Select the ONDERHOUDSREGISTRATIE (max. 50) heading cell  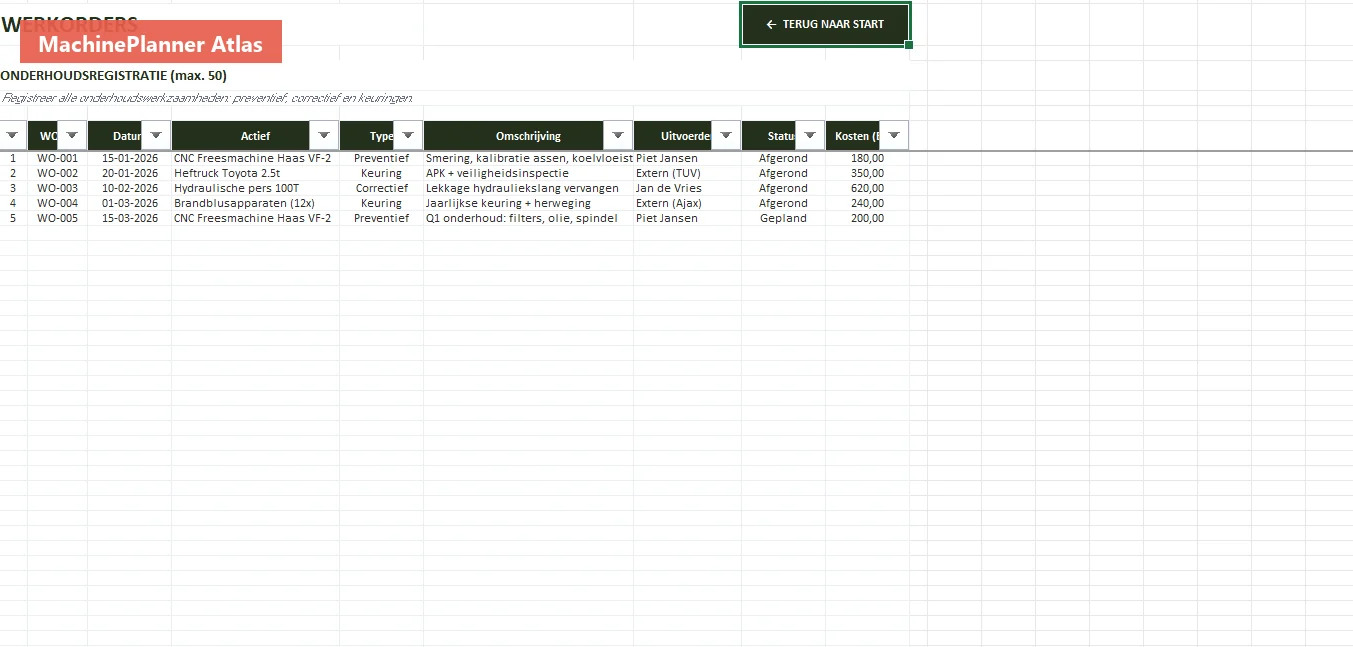point(113,76)
